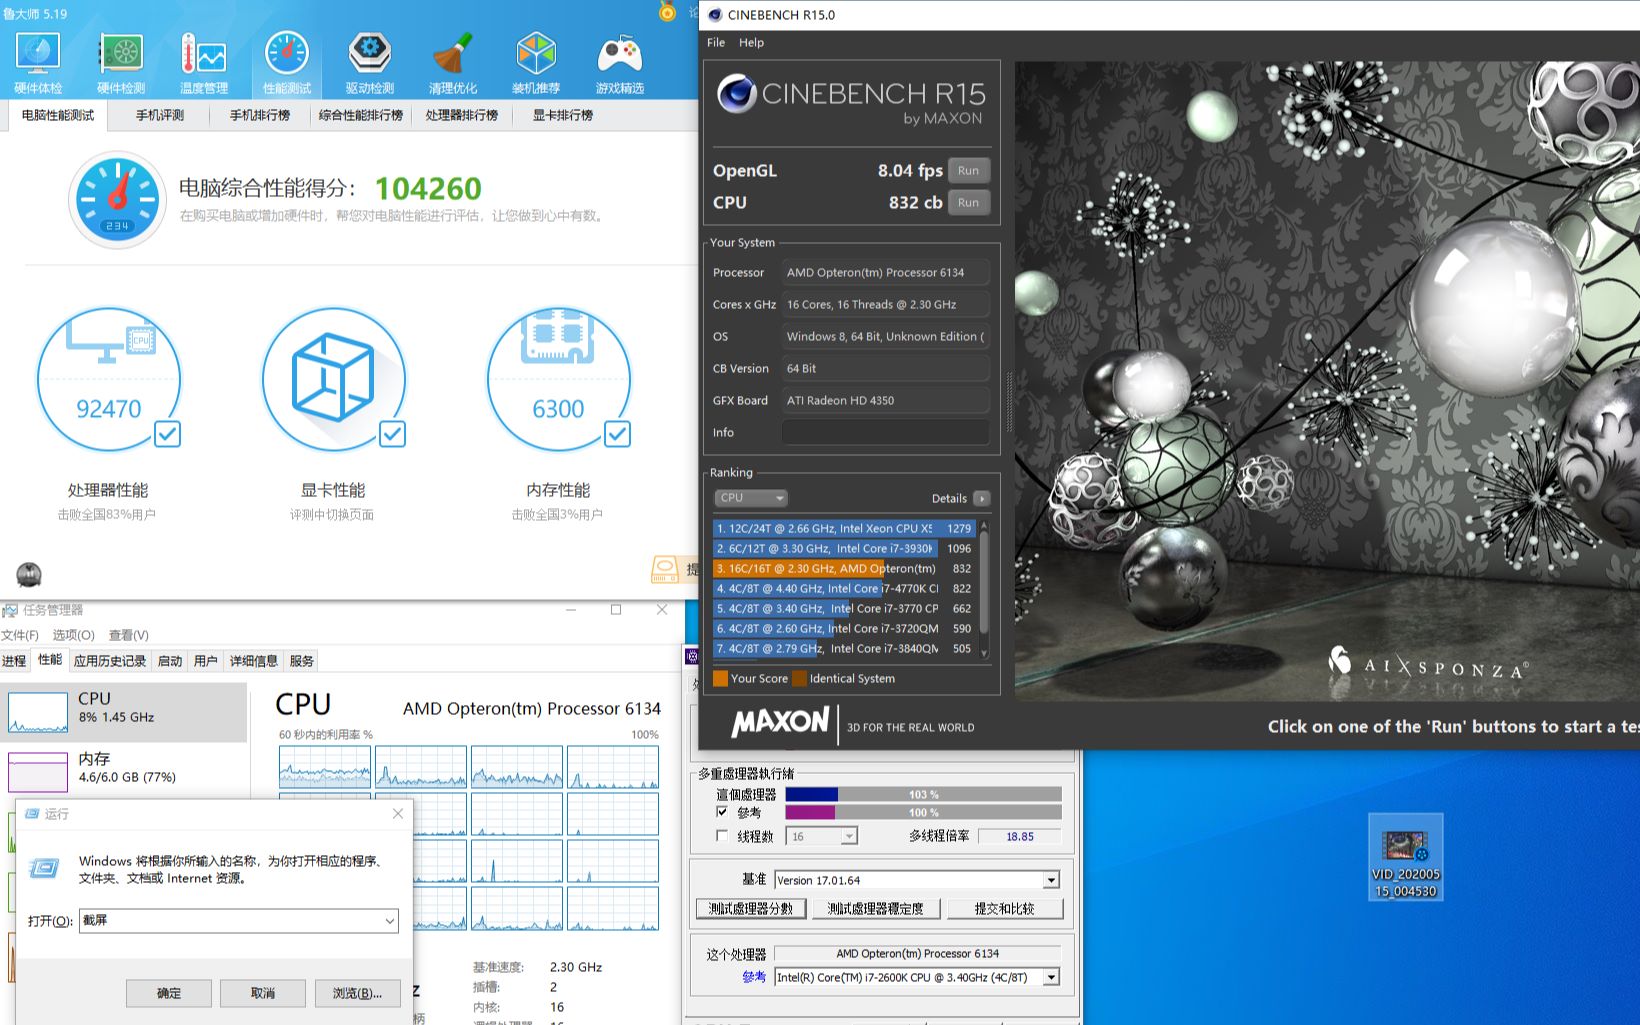The image size is (1640, 1025).
Task: Open Task Manager 选项(O) menu
Action: [73, 635]
